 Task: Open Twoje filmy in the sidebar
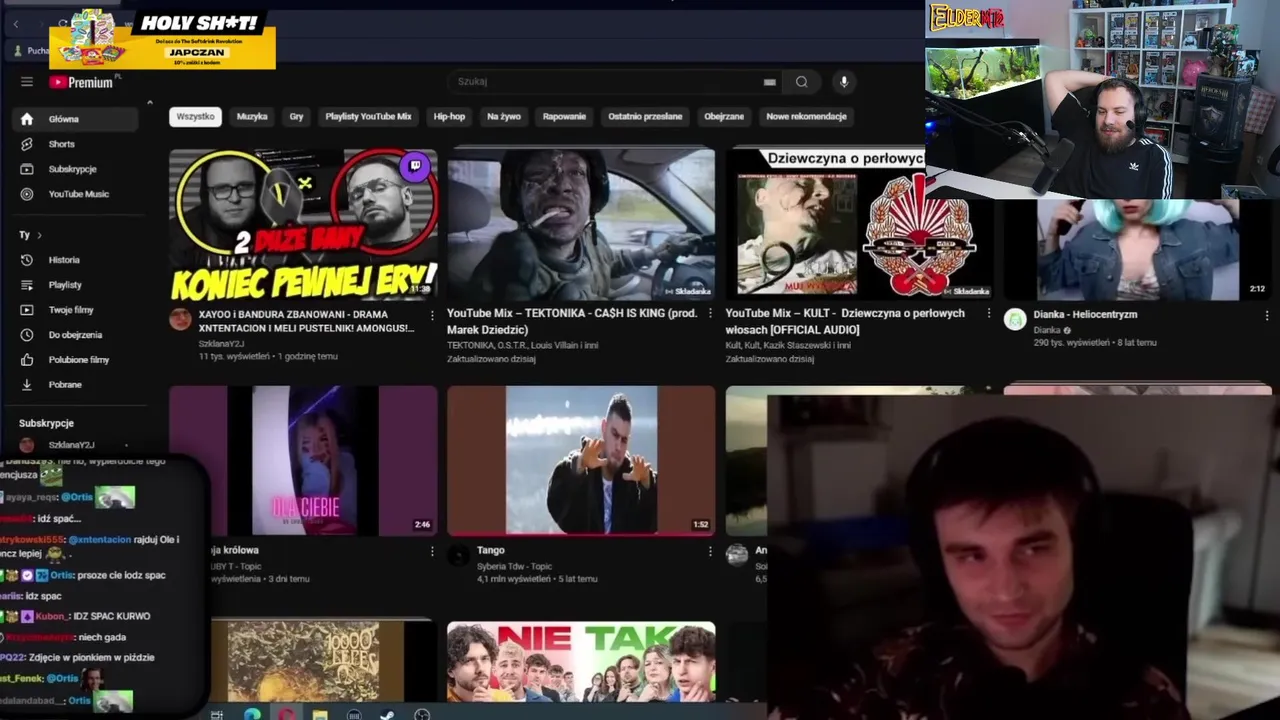pyautogui.click(x=76, y=310)
